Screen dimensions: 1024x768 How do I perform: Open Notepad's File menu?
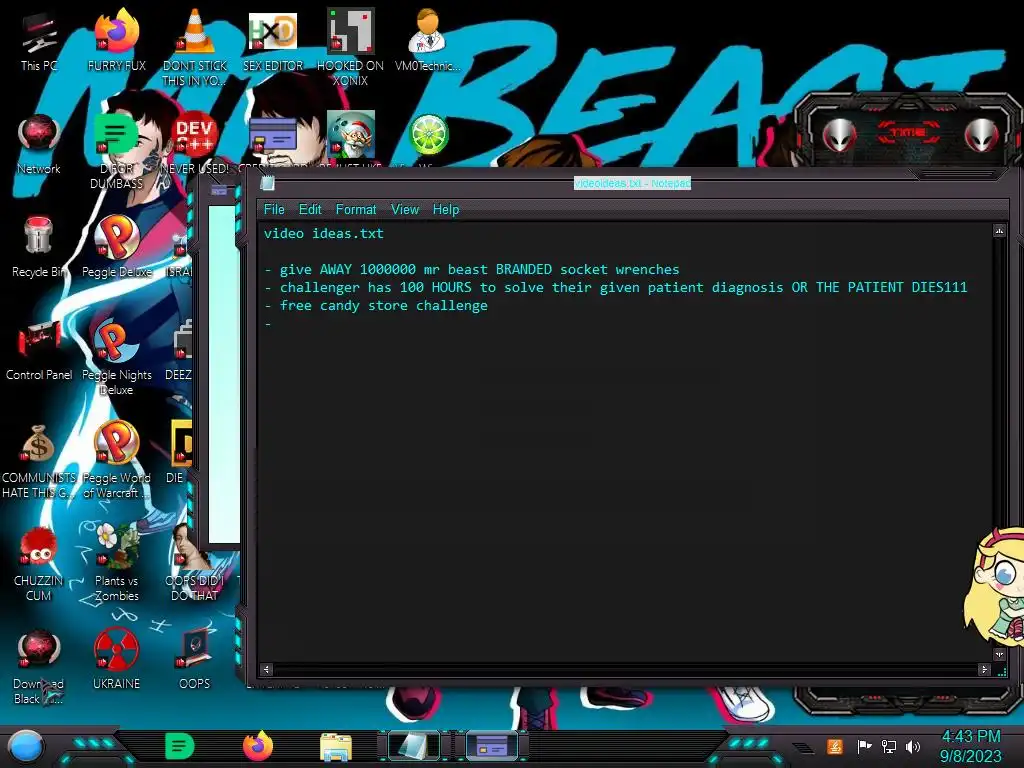pyautogui.click(x=274, y=210)
